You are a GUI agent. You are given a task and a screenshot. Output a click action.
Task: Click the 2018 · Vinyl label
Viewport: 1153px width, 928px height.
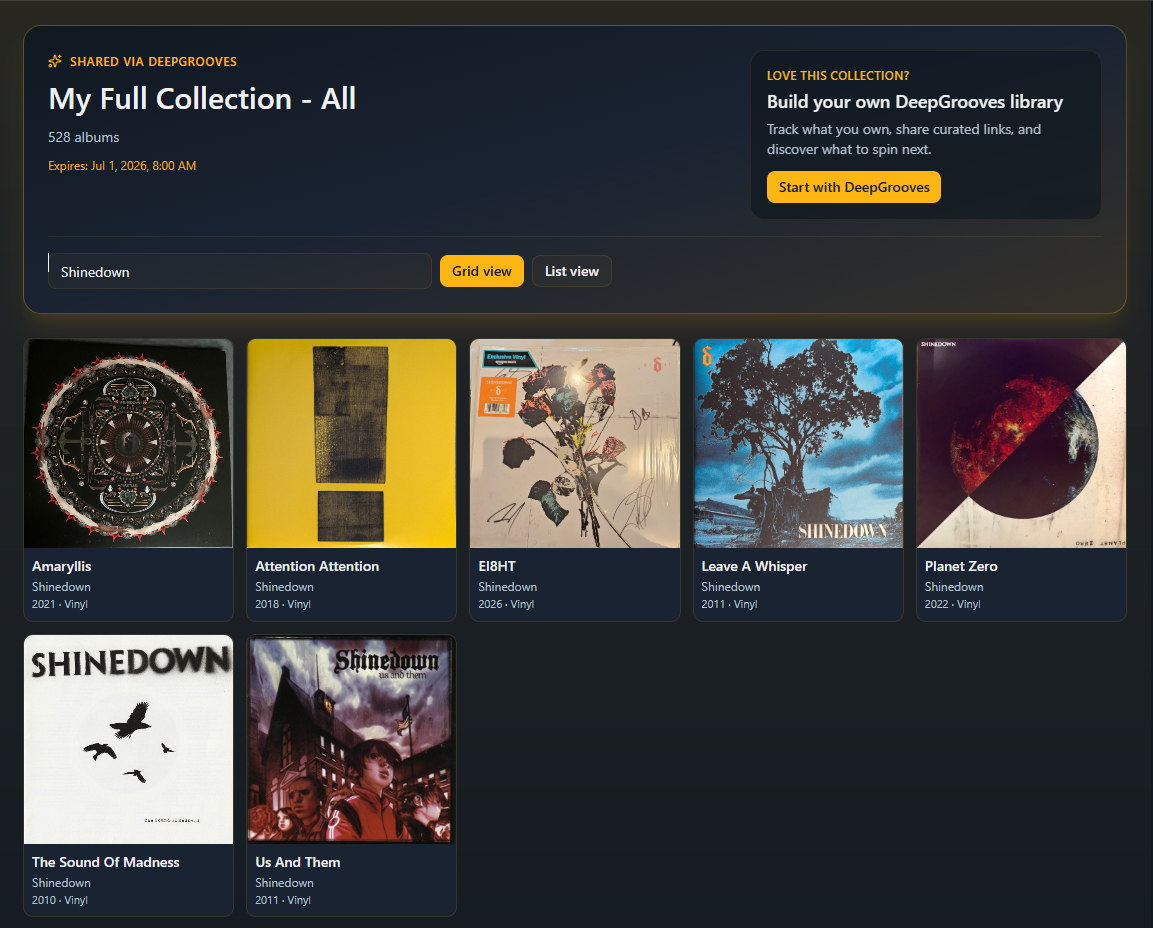[283, 604]
